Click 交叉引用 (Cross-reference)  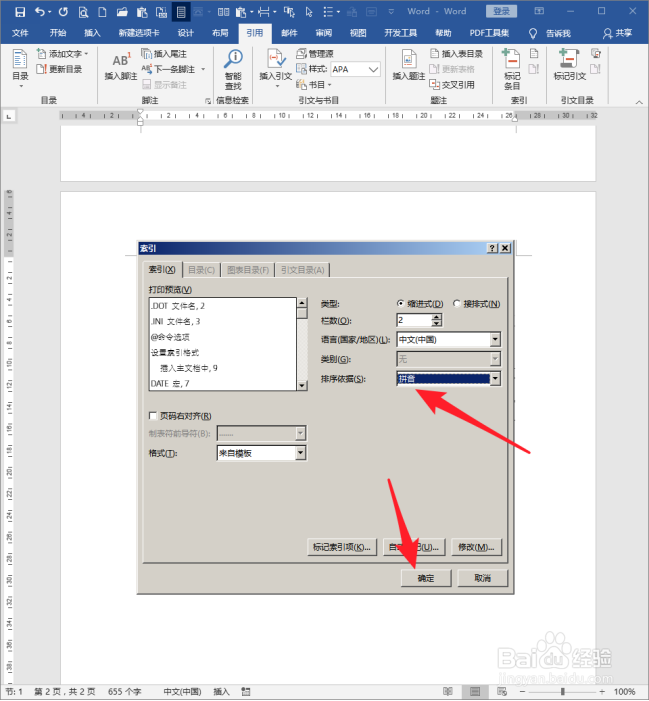pos(452,84)
